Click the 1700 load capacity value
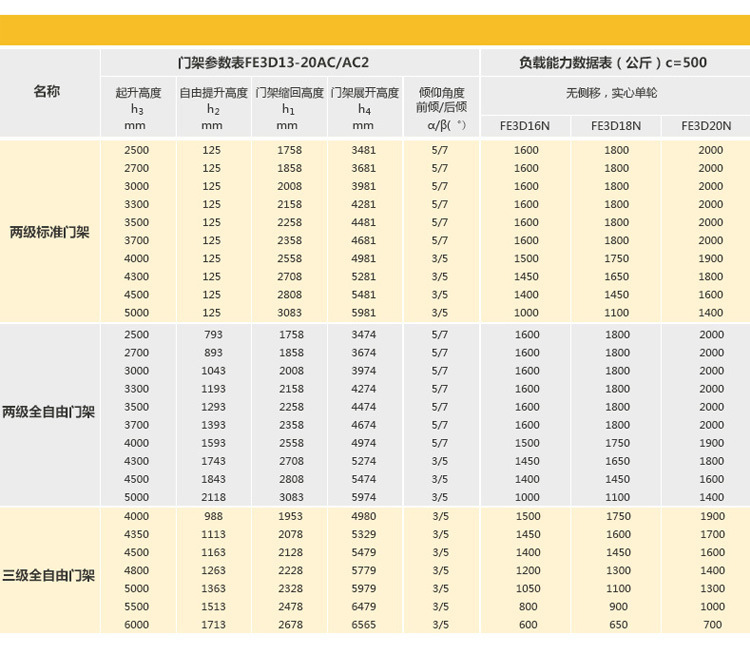This screenshot has height=645, width=750. point(712,534)
